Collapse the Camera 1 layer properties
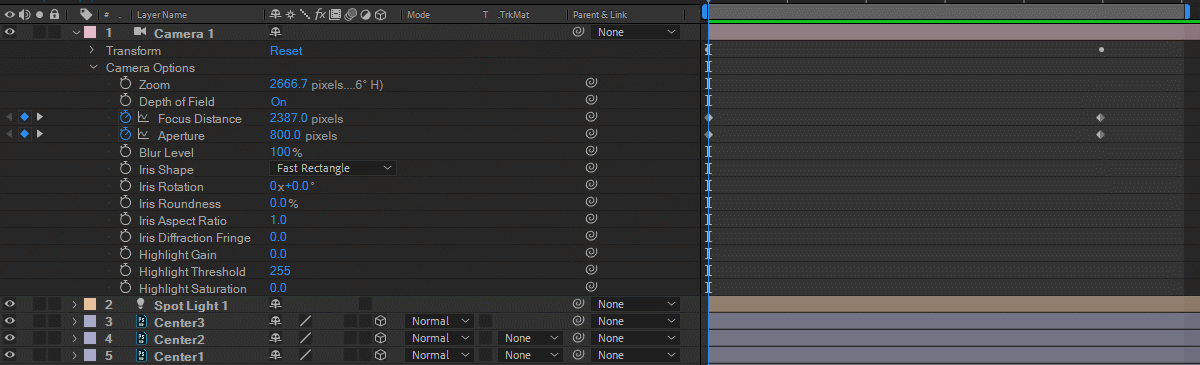 tap(76, 33)
